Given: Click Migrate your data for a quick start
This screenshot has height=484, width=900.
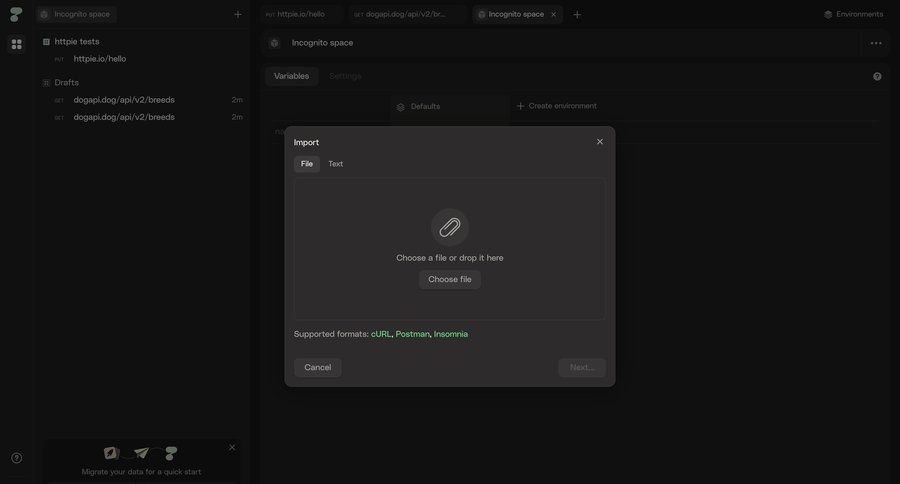Looking at the screenshot, I should click(141, 472).
